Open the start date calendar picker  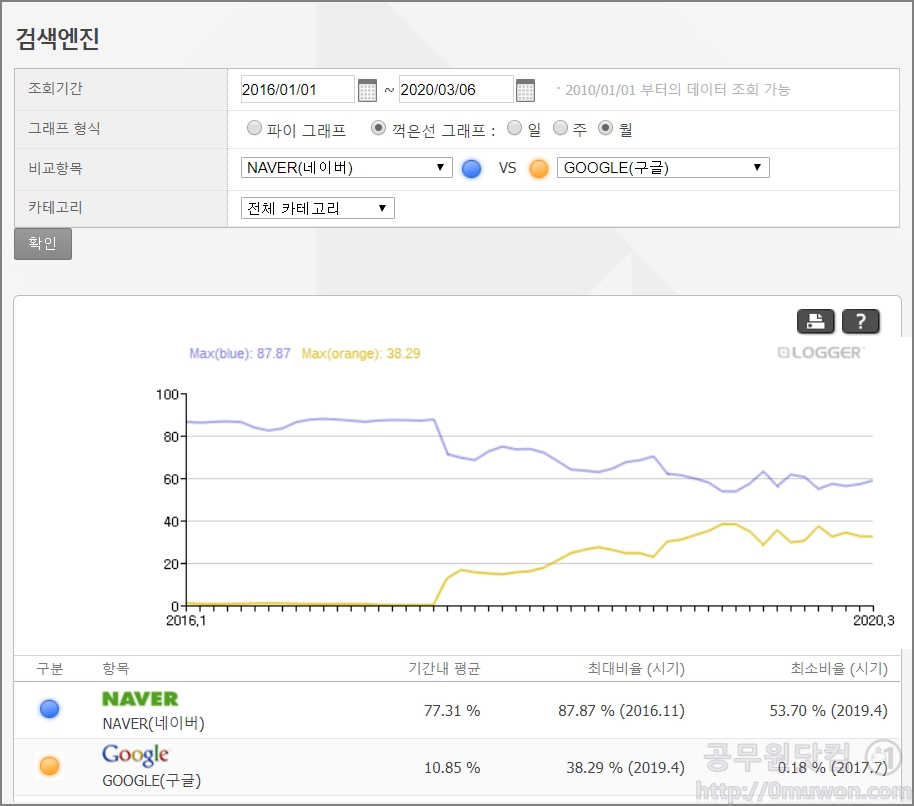(367, 90)
